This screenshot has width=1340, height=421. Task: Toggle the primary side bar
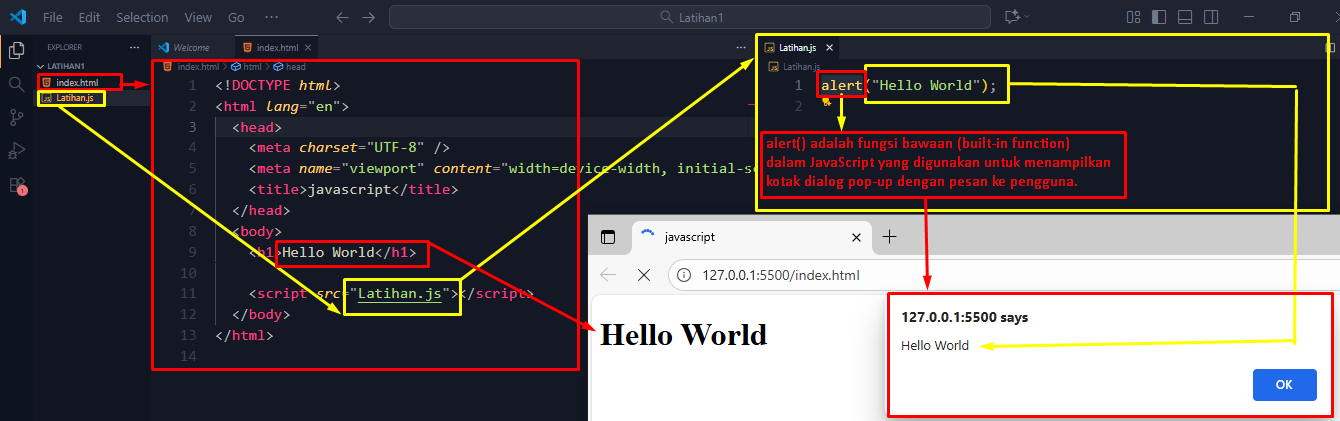(x=1159, y=17)
